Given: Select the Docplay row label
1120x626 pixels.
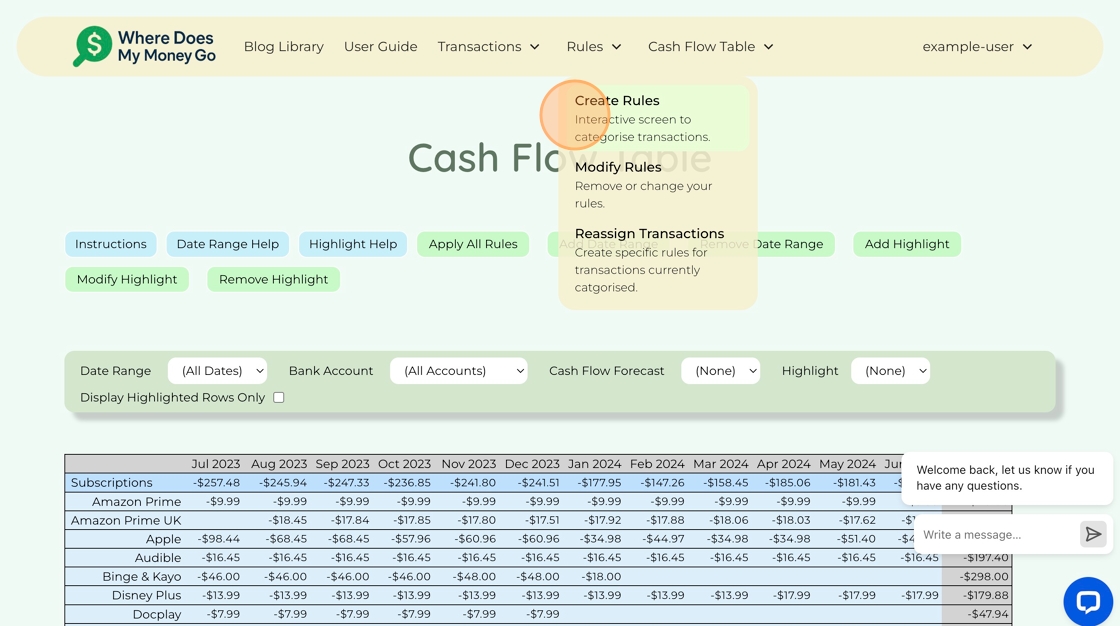Looking at the screenshot, I should tap(156, 614).
